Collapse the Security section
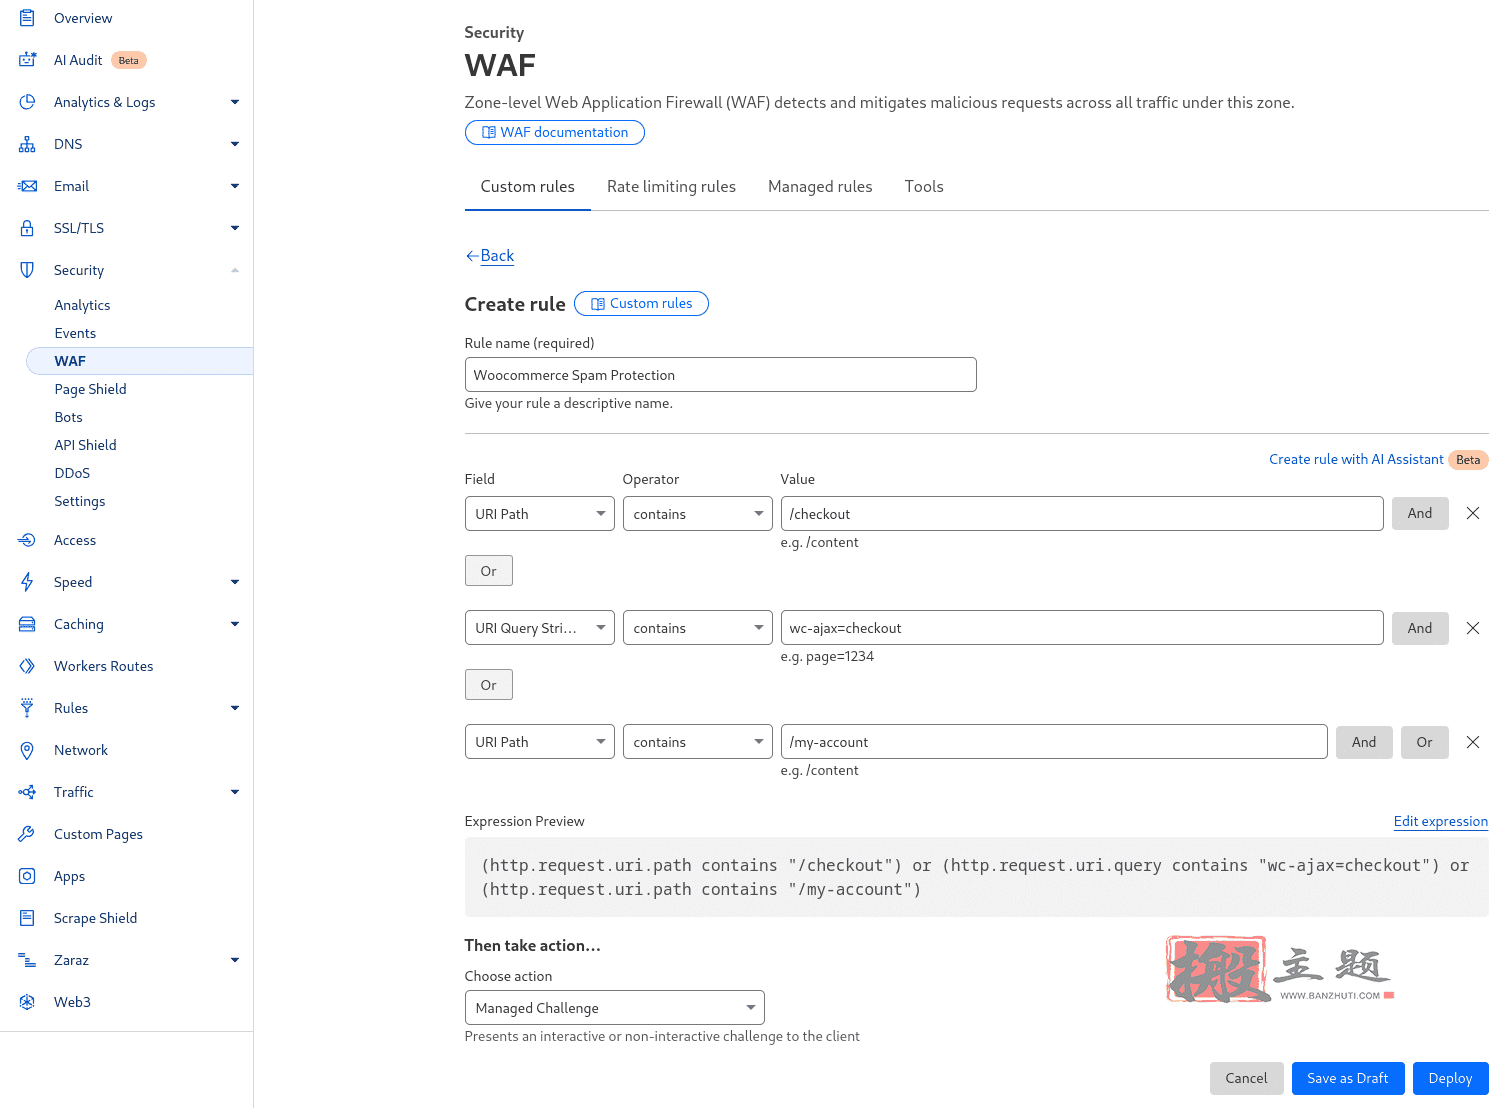This screenshot has height=1108, width=1509. pos(235,270)
